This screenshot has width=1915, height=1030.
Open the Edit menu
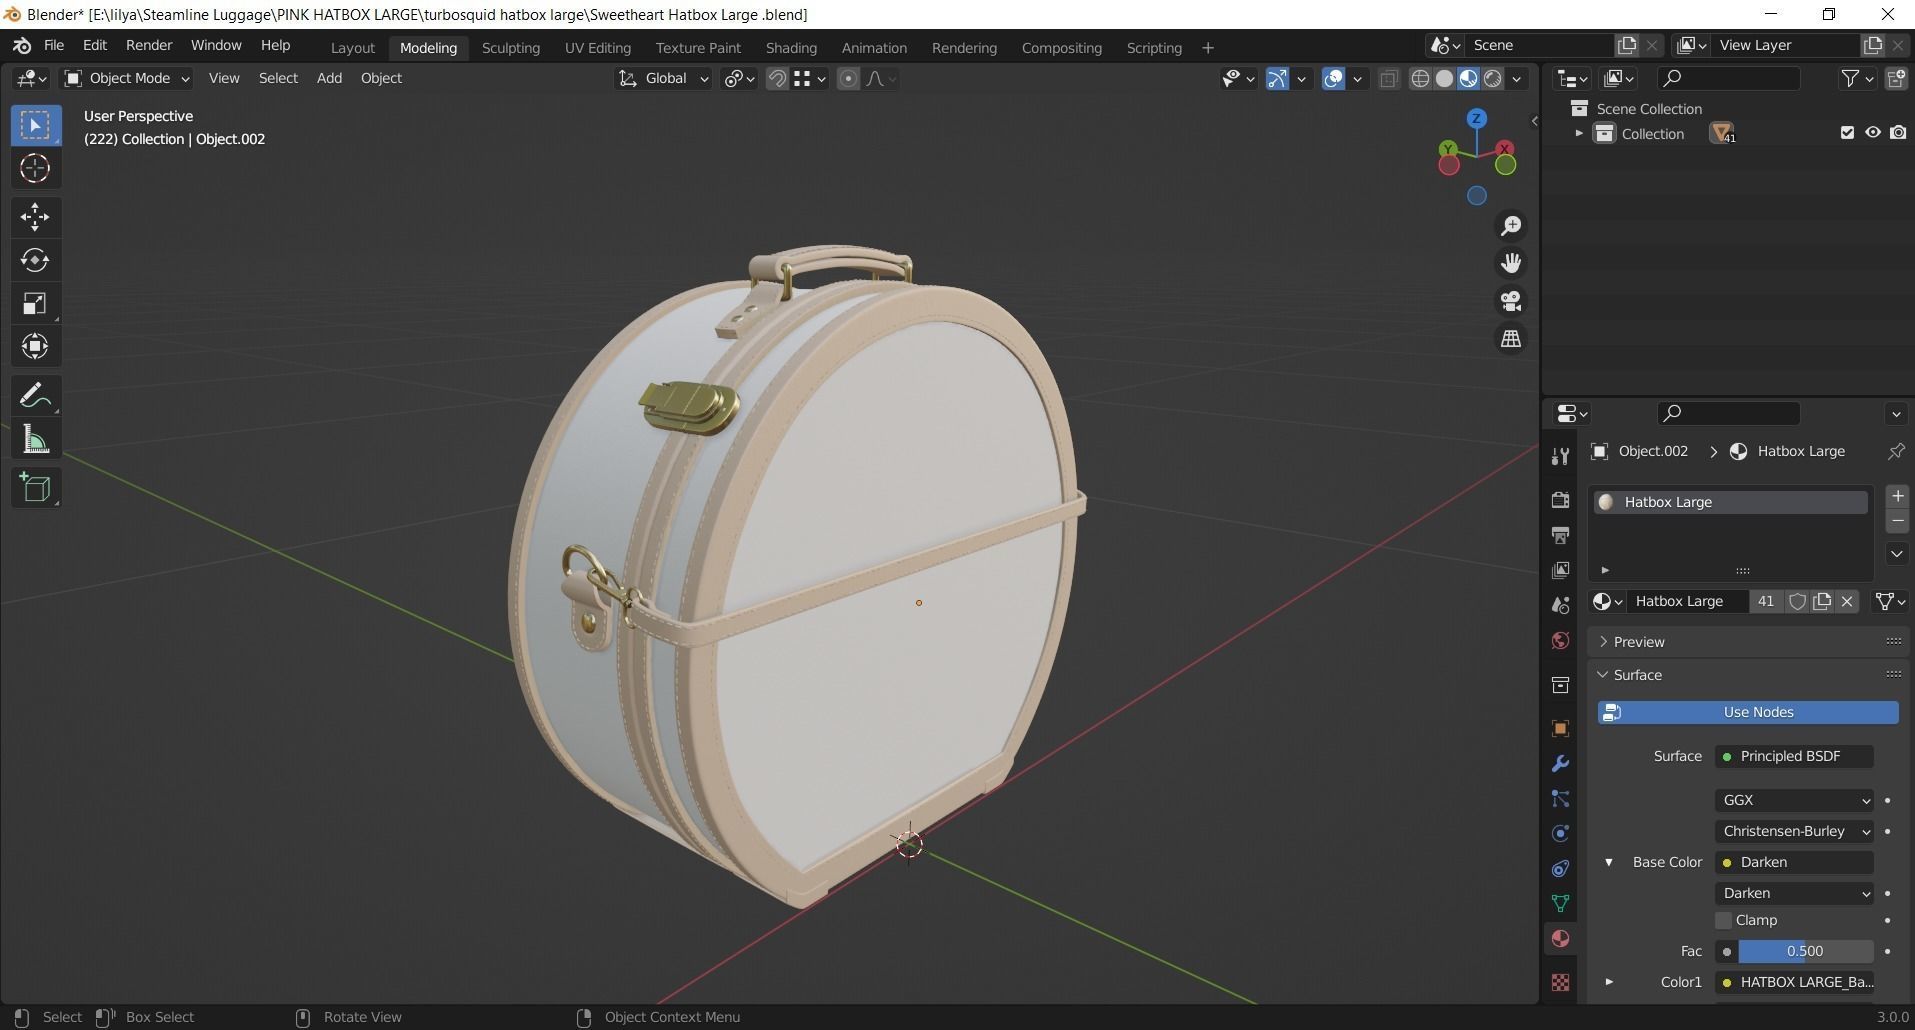pos(95,45)
